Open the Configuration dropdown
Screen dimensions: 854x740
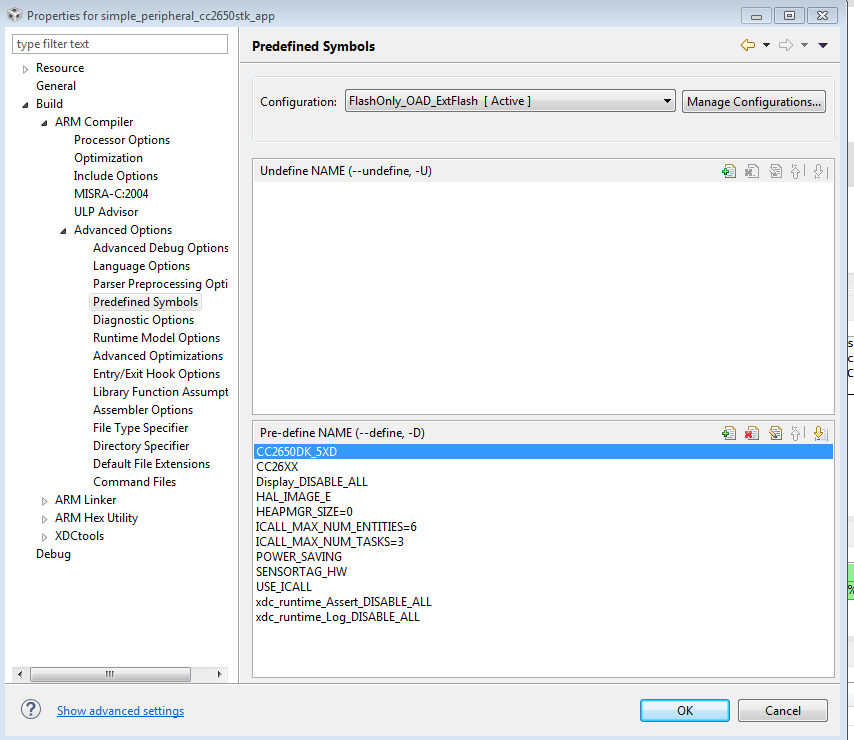click(510, 101)
